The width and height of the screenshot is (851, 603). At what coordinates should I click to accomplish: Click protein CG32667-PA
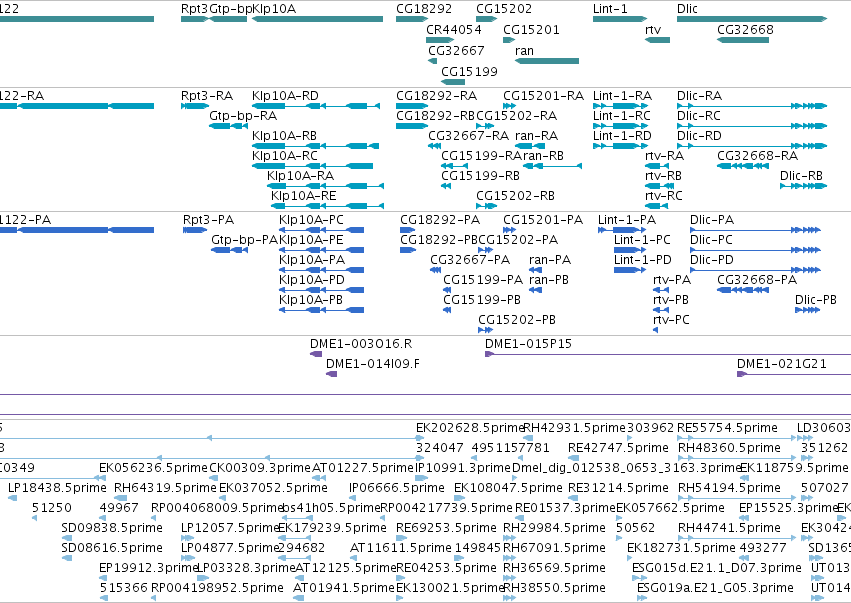[x=436, y=270]
